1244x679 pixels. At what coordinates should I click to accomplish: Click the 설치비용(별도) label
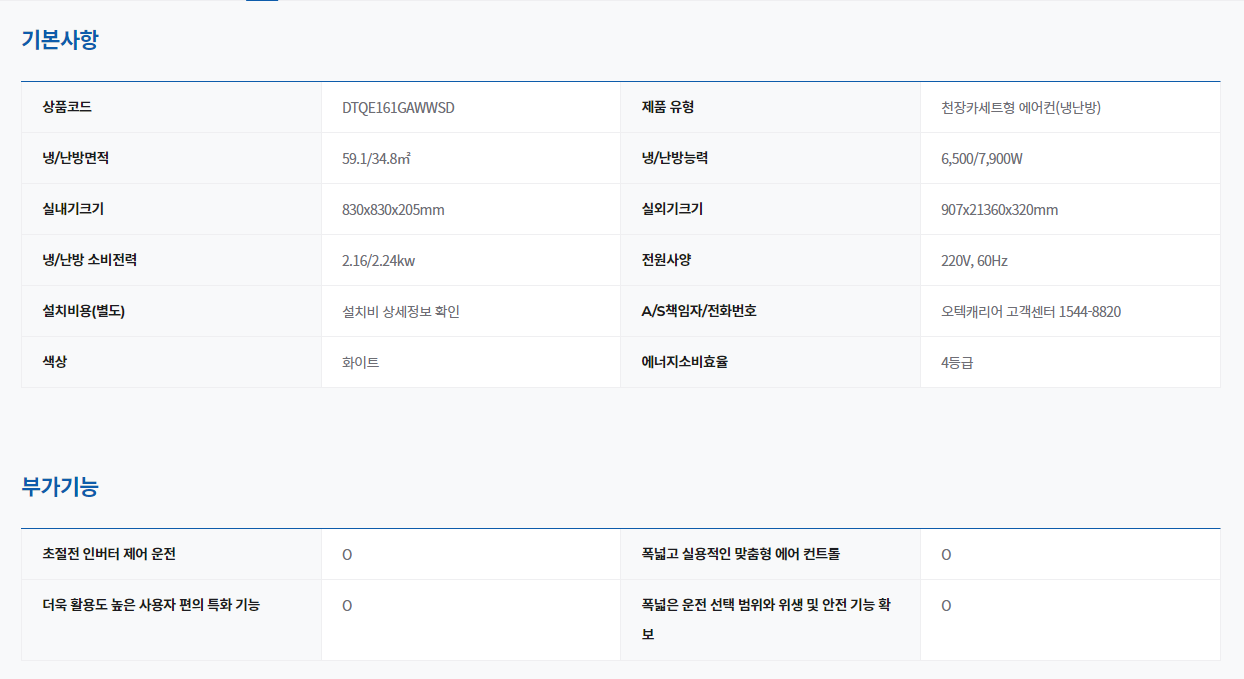pos(84,311)
